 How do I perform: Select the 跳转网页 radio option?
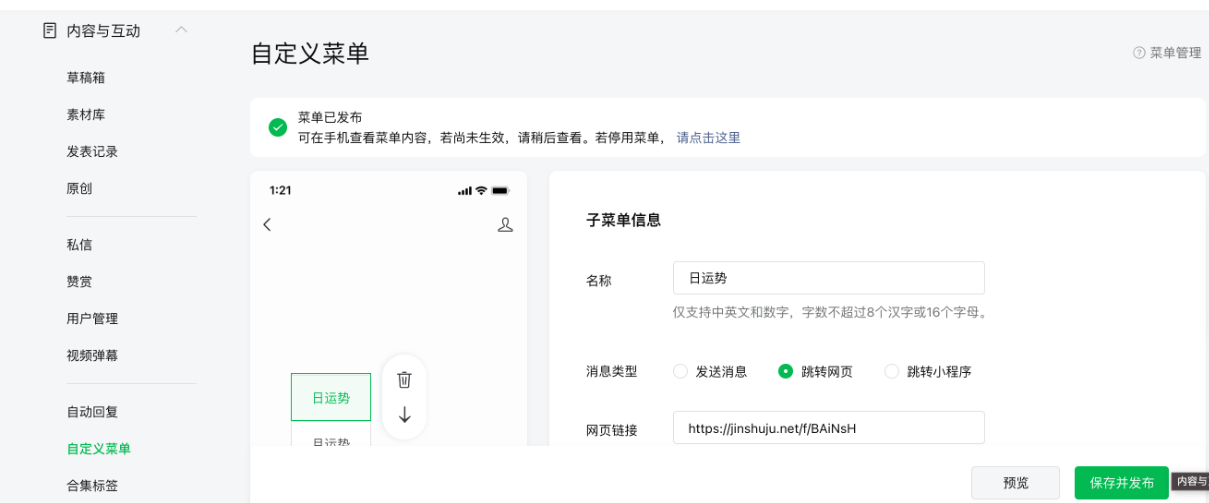(786, 371)
